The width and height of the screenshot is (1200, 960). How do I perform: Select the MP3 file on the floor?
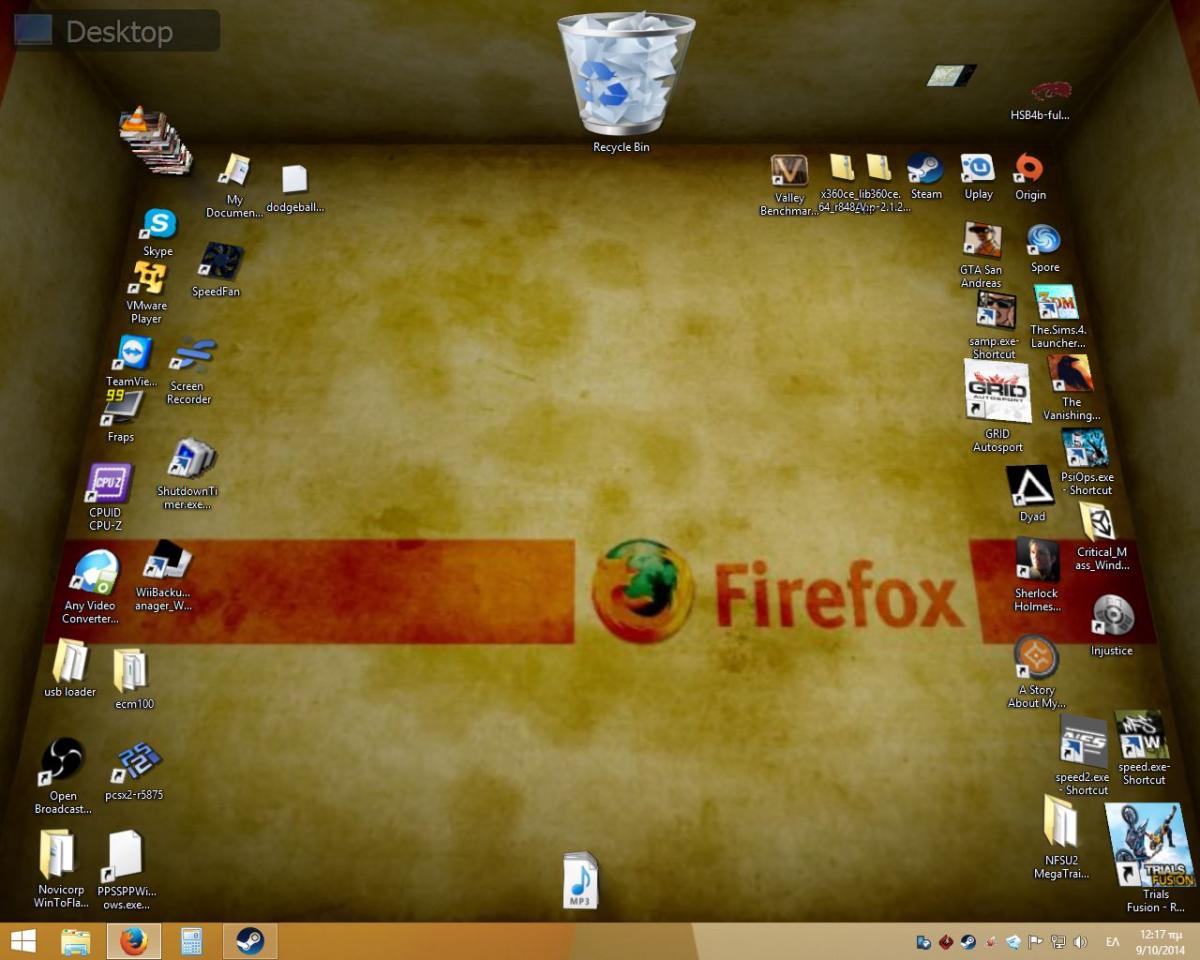pyautogui.click(x=580, y=881)
